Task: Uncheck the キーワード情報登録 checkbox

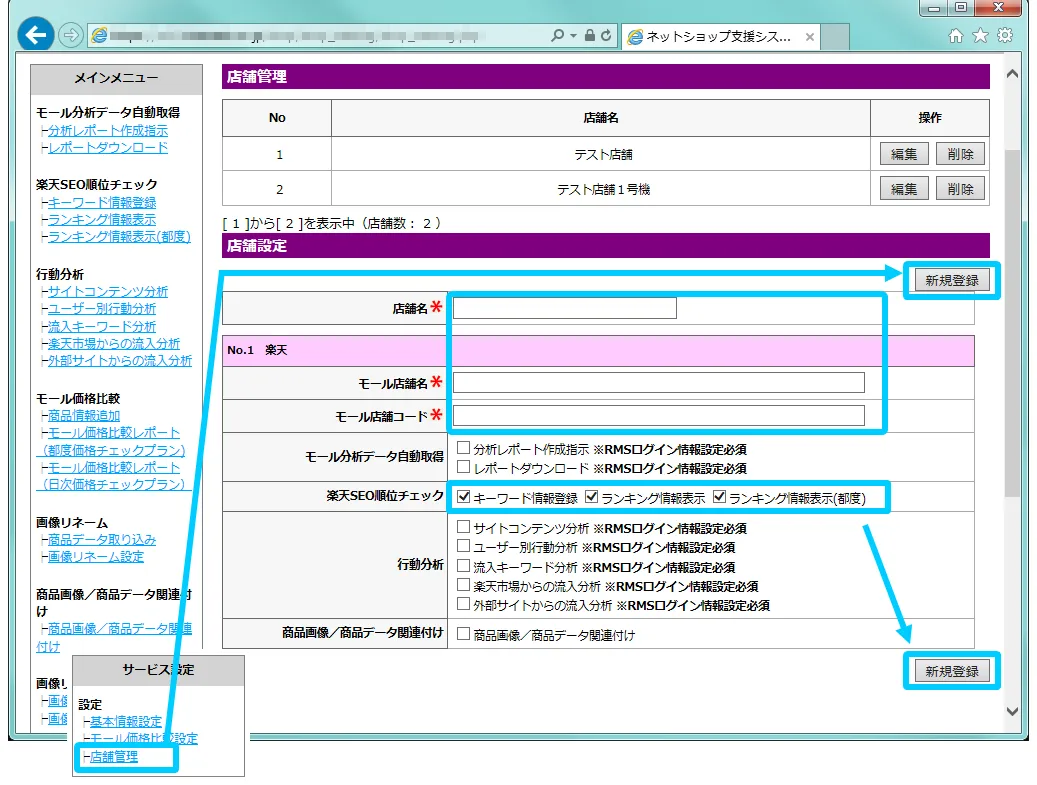Action: tap(463, 497)
